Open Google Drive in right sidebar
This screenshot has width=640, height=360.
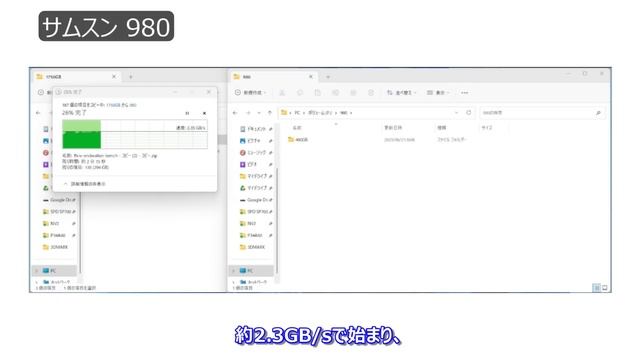[256, 200]
